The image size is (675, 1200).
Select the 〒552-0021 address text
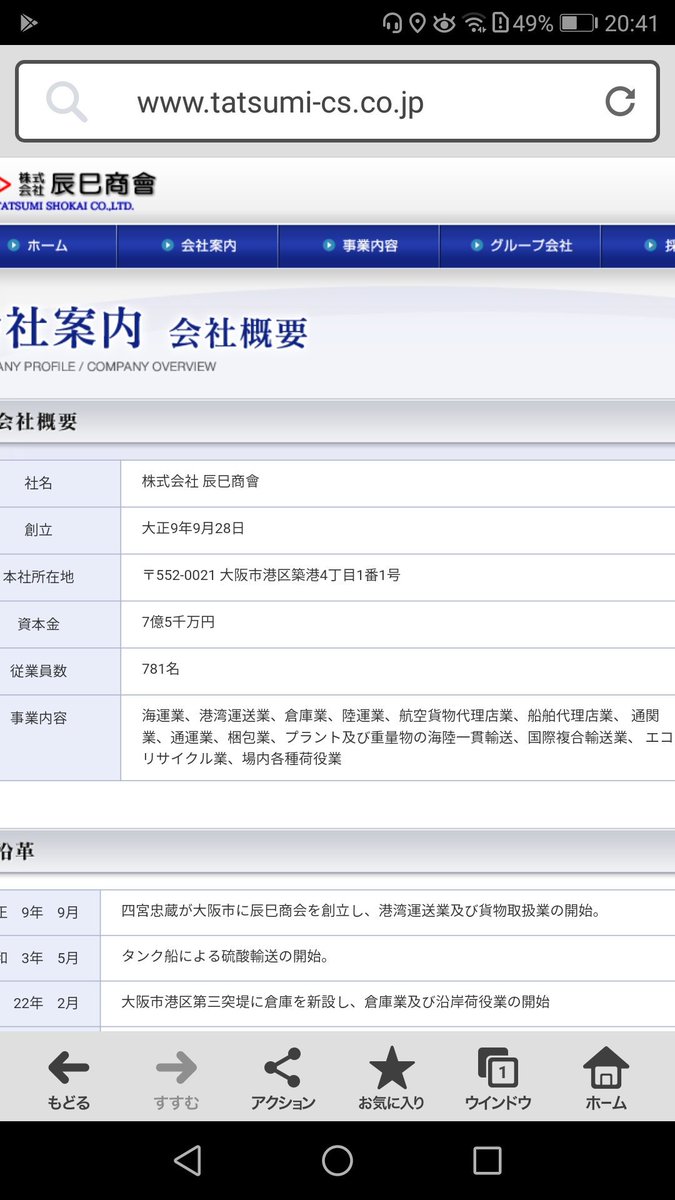point(272,575)
